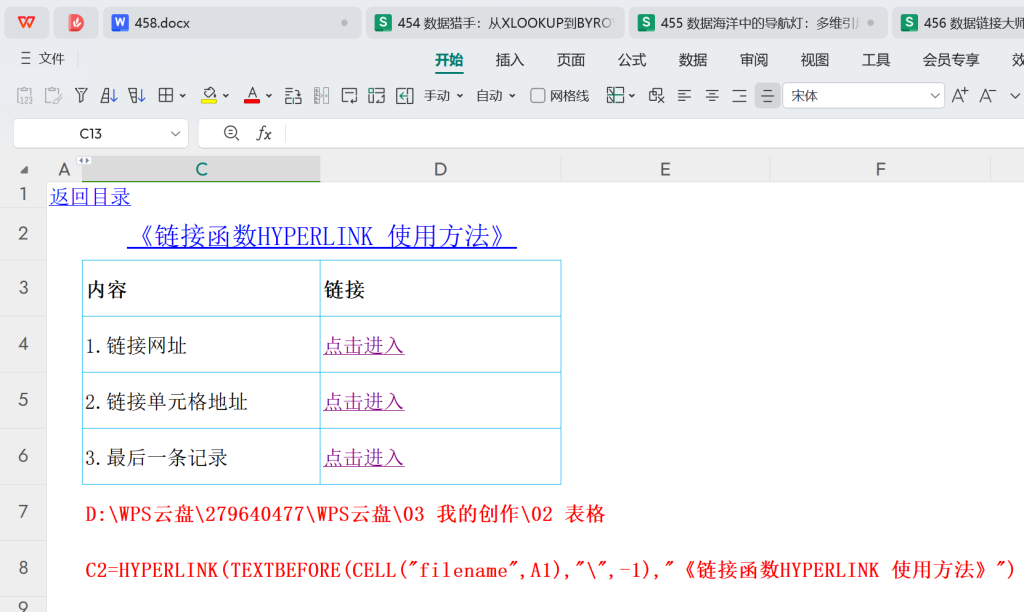Toggle the 网格线 gridlines checkbox

coord(537,96)
